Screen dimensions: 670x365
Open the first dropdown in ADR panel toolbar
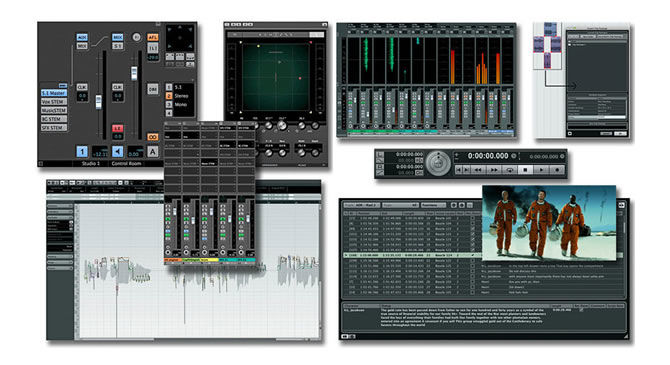click(x=361, y=205)
